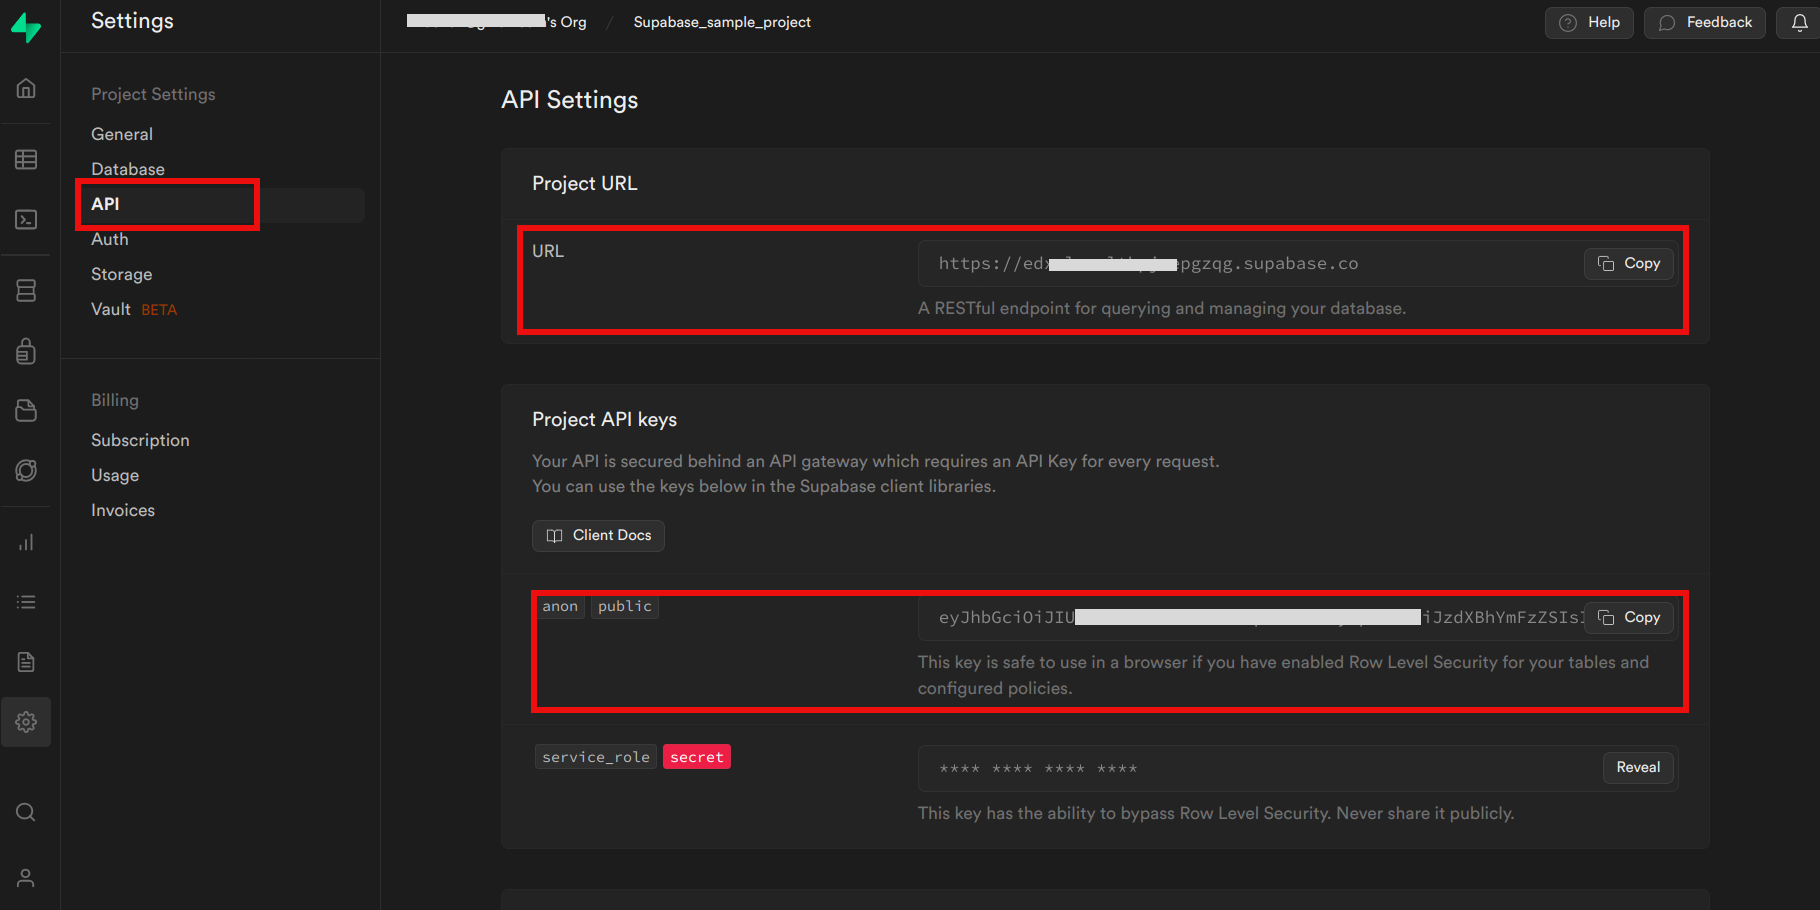Select the Auth settings item
The width and height of the screenshot is (1820, 910).
coord(110,239)
